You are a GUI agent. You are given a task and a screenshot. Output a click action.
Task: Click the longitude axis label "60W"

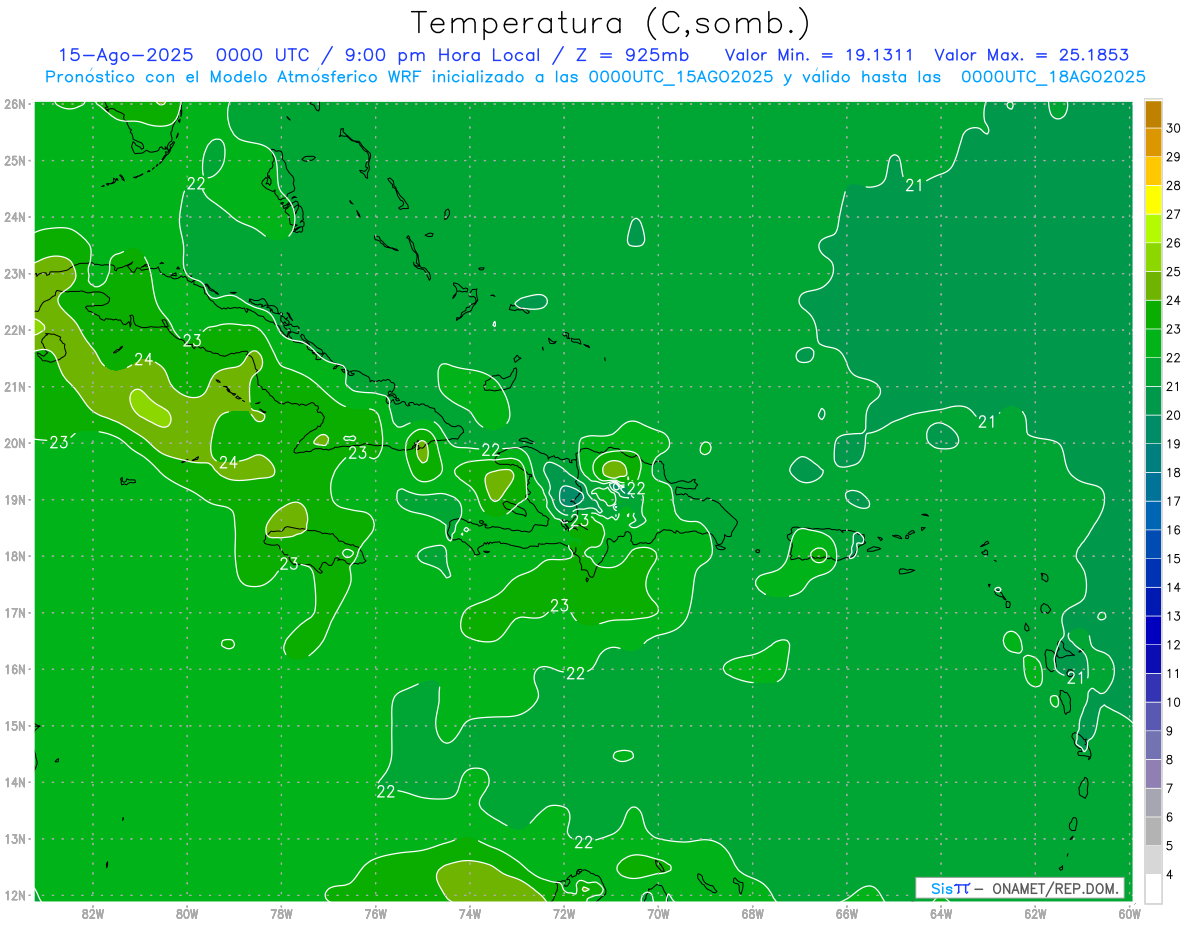1129,913
